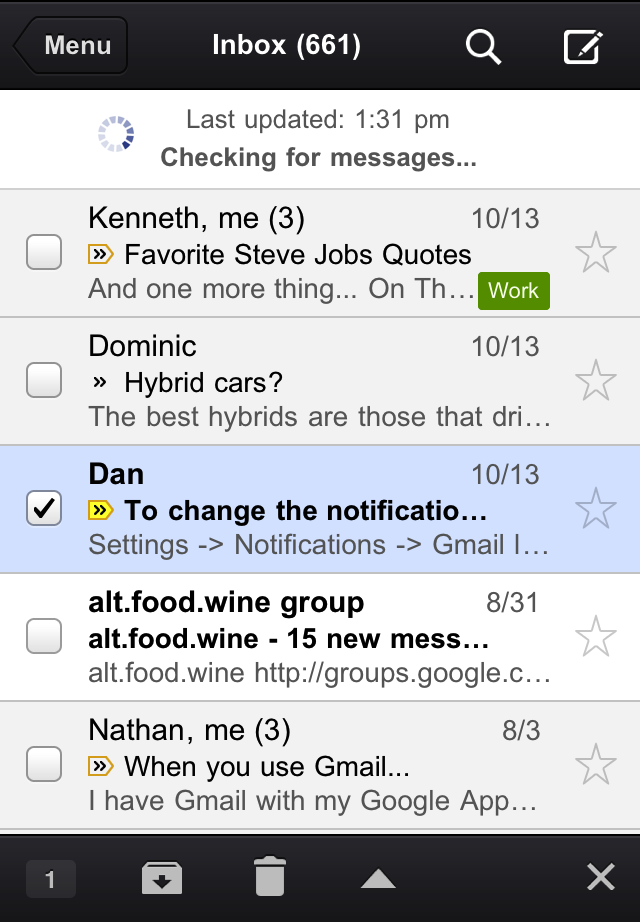Tap the selected count badge
The height and width of the screenshot is (922, 640).
click(50, 880)
